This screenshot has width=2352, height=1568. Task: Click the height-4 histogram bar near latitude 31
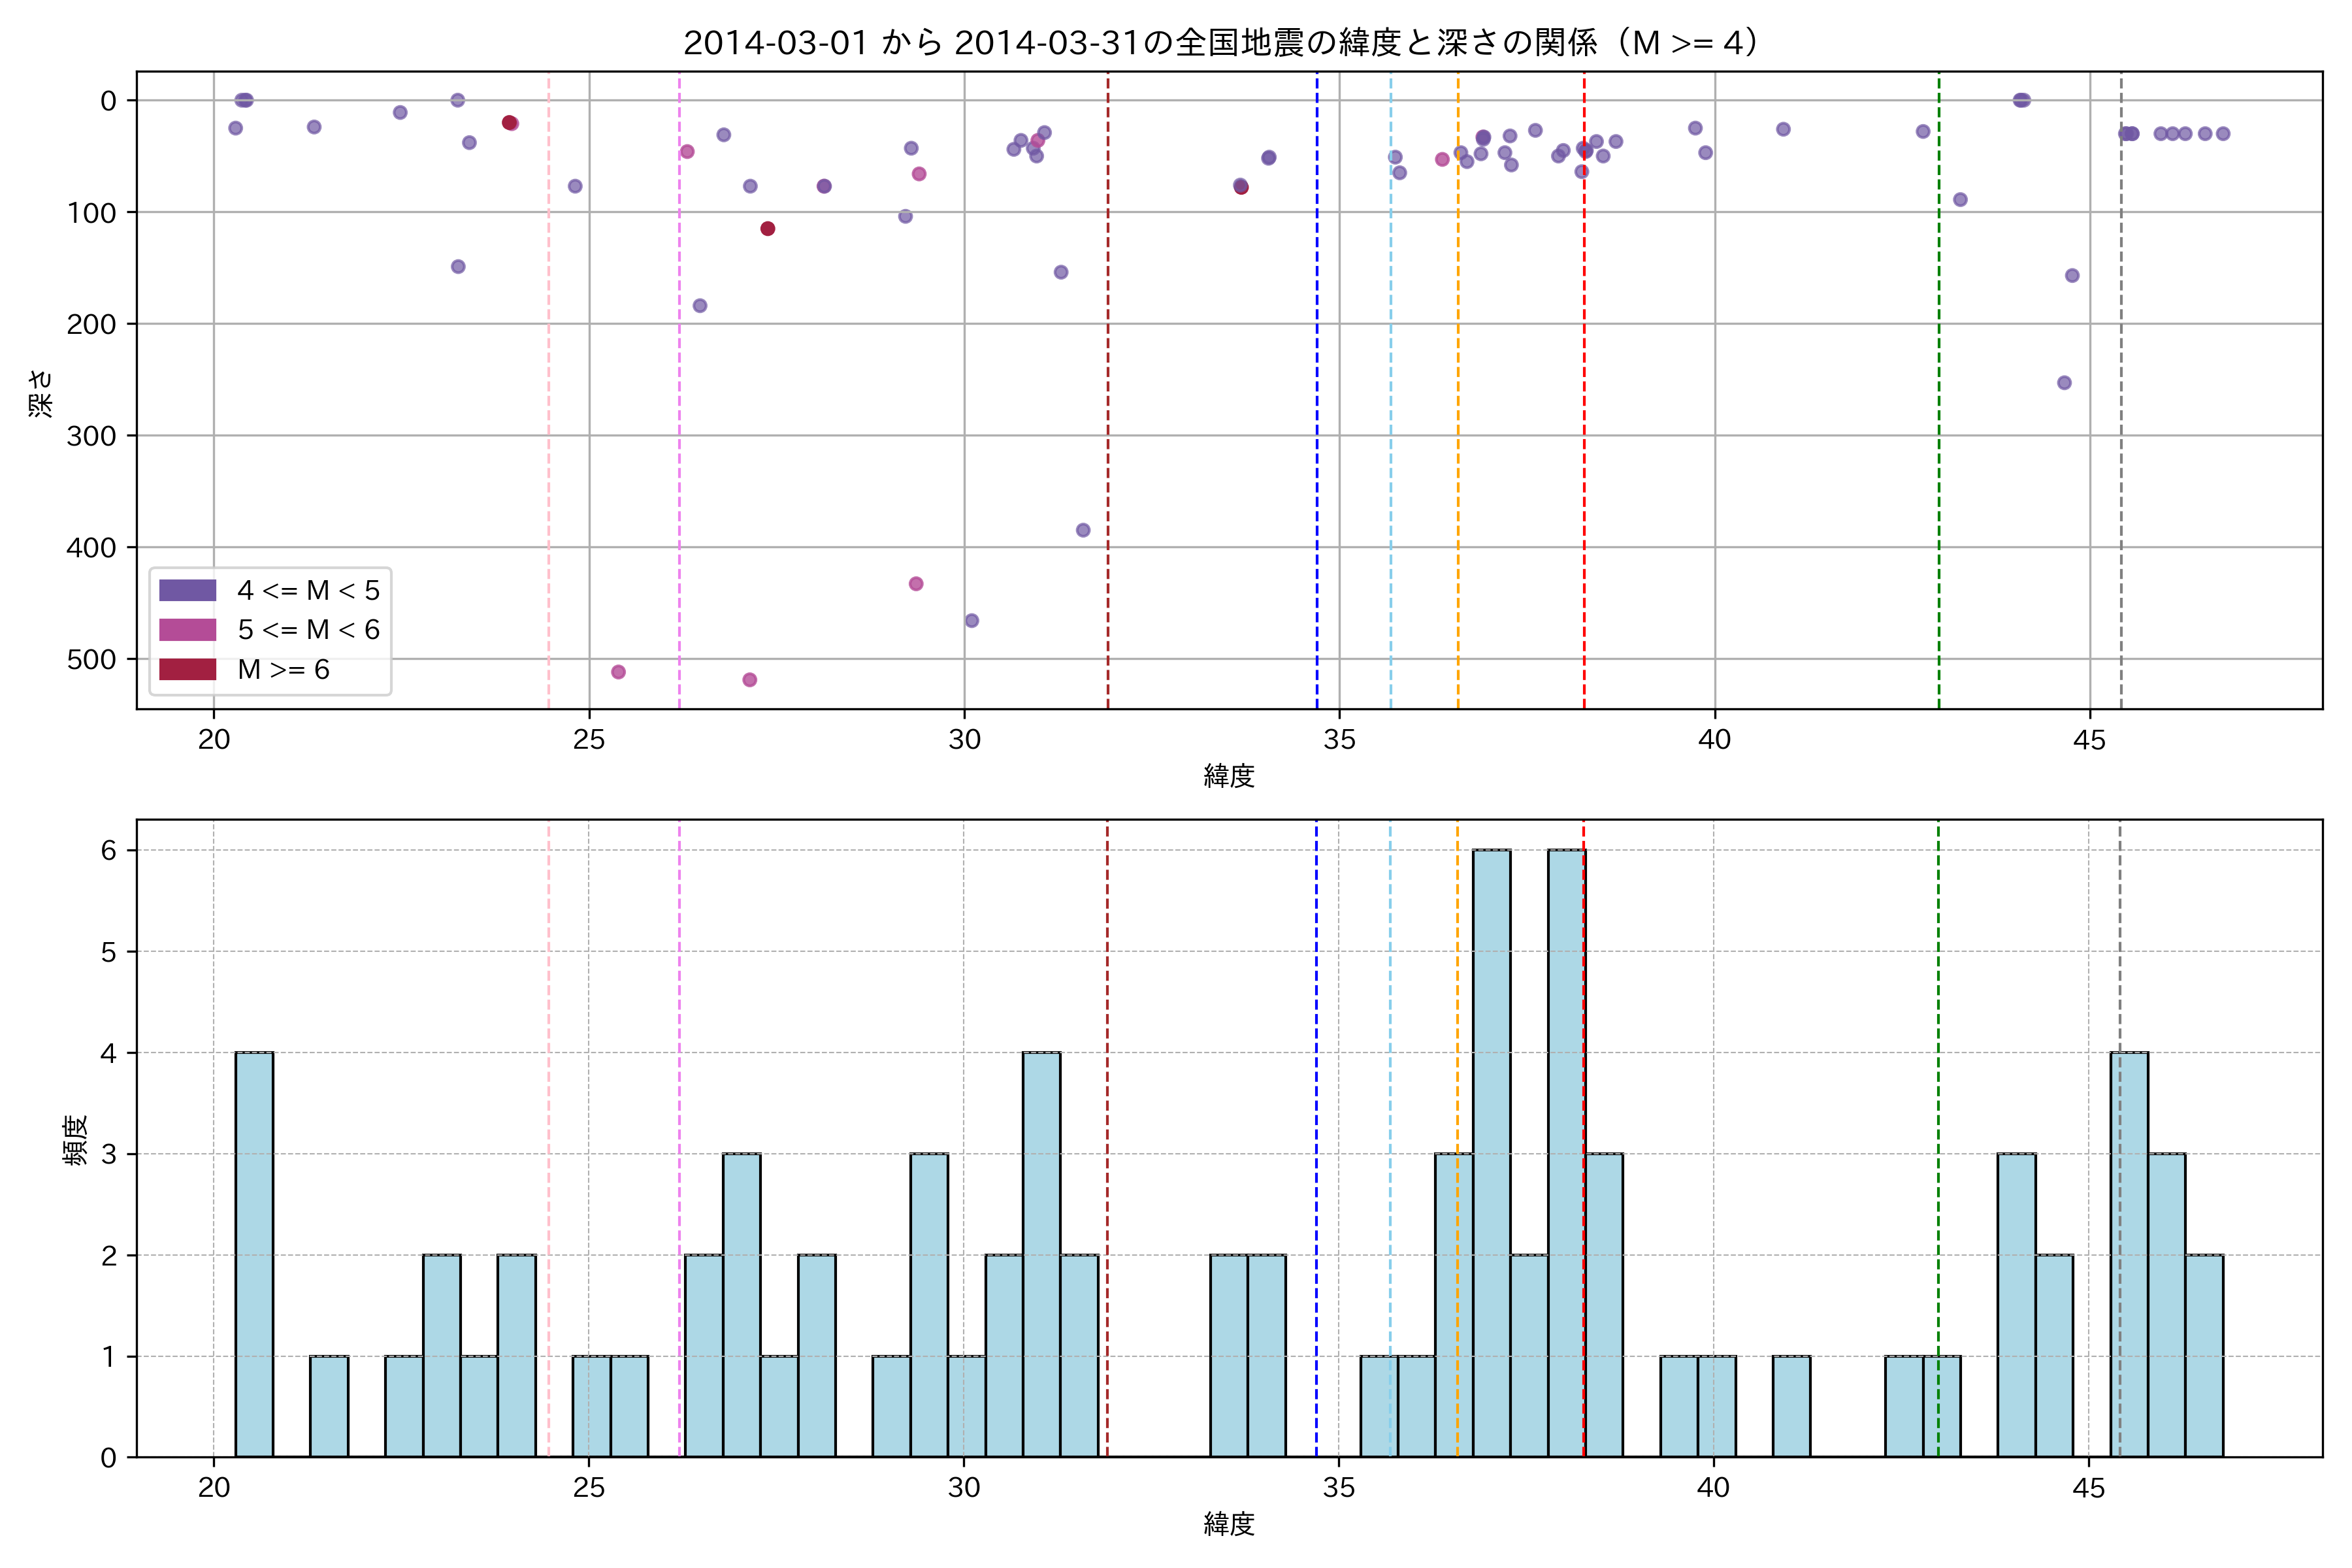tap(1041, 1254)
